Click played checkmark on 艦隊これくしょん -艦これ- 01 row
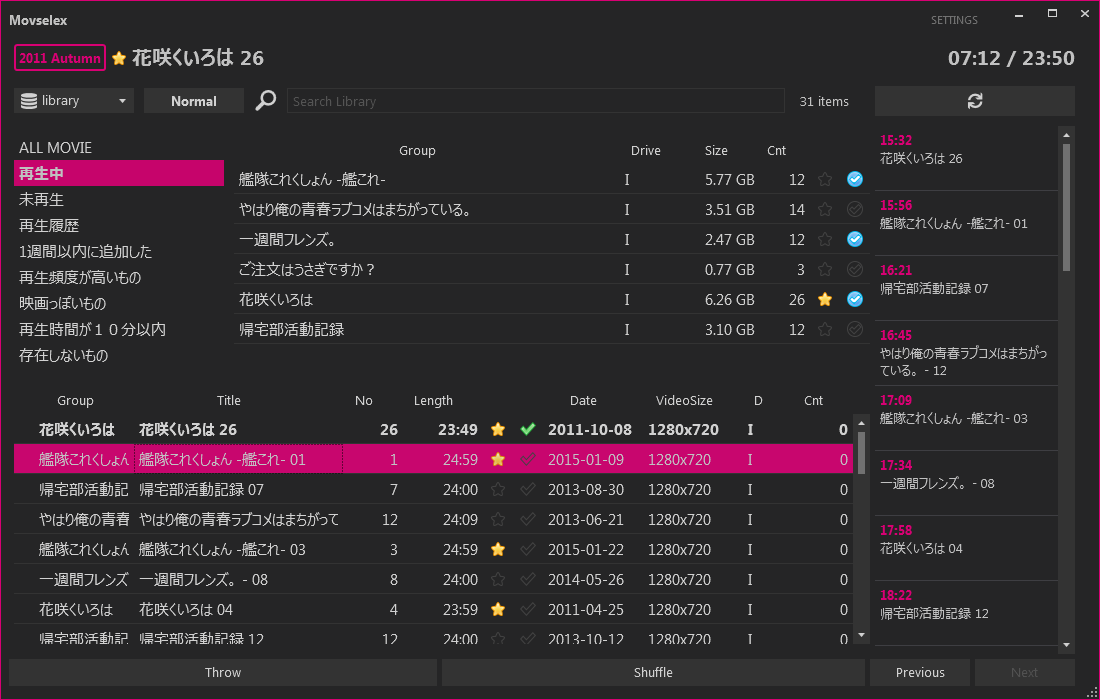Viewport: 1100px width, 700px height. tap(528, 459)
